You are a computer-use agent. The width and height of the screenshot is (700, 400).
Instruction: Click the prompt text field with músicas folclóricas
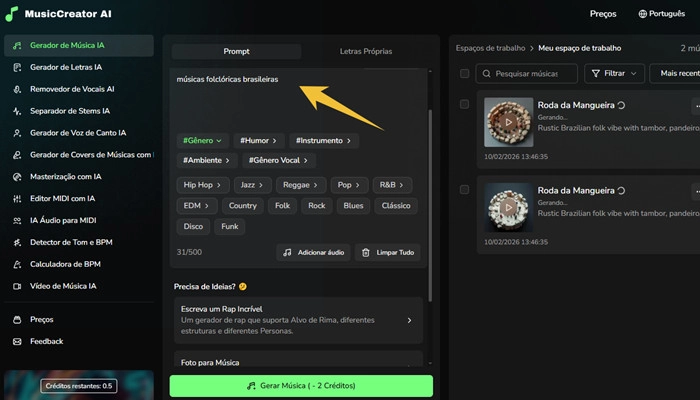tap(299, 98)
